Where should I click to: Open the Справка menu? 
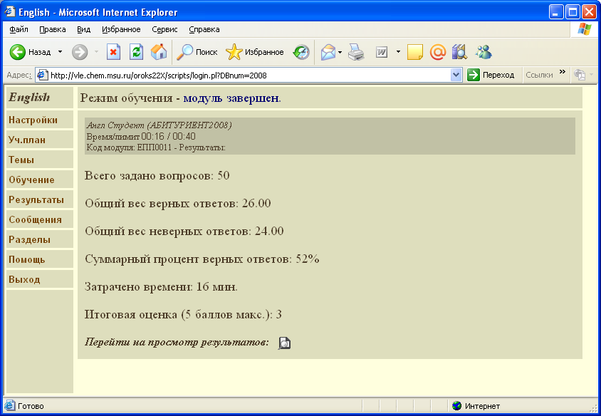point(204,30)
